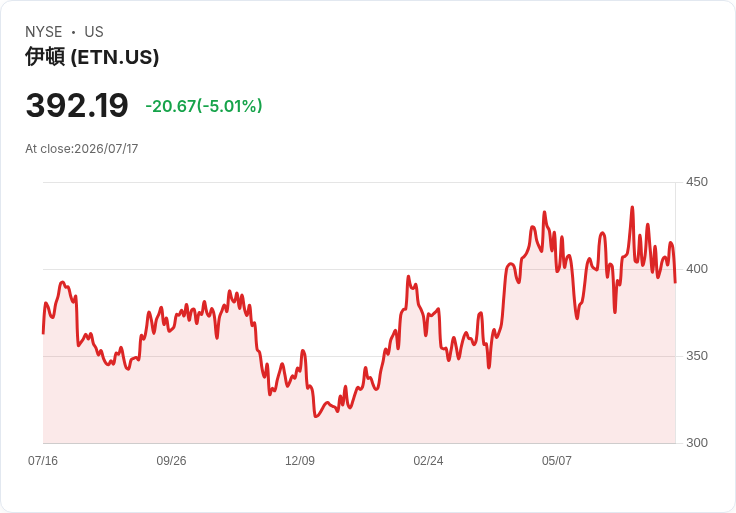Viewport: 736px width, 513px height.
Task: Click the highest peak of the price line
Action: click(x=632, y=207)
